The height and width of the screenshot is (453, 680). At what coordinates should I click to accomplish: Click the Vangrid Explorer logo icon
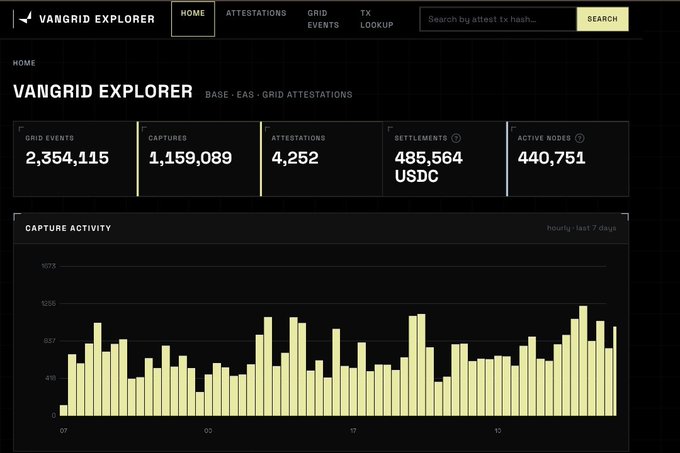(26, 18)
